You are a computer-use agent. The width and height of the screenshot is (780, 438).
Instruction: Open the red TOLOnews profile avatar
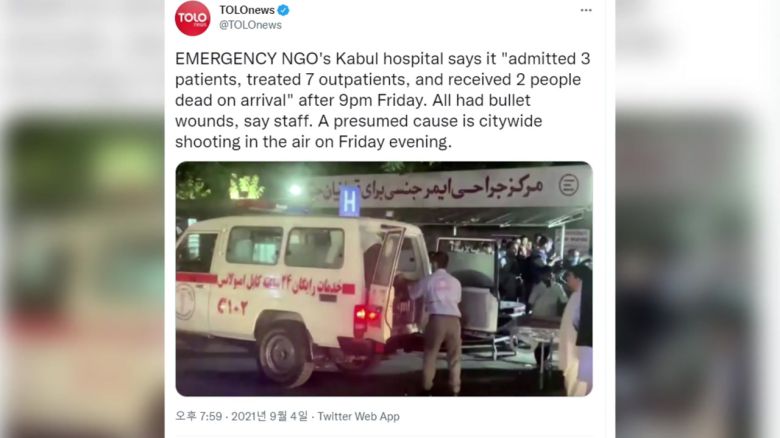[193, 18]
